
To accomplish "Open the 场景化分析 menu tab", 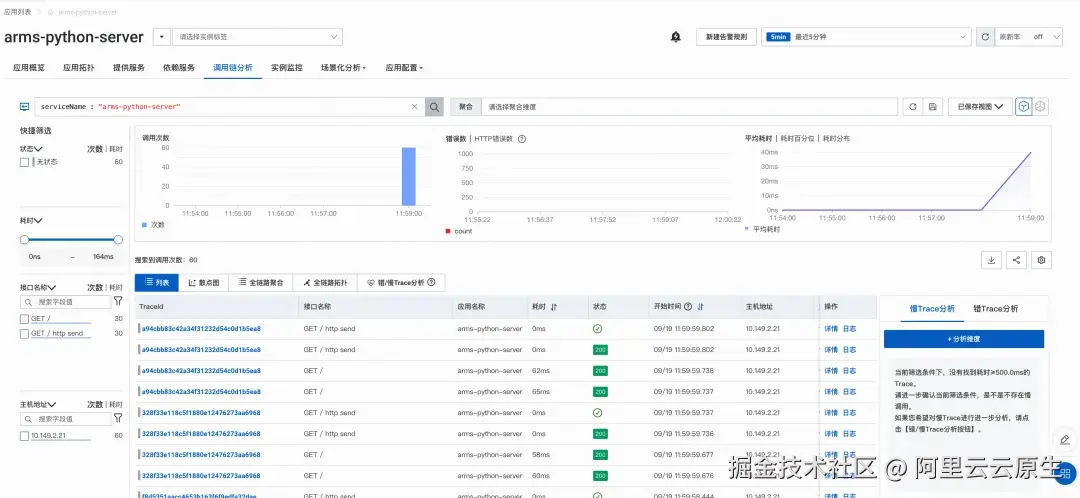I will coord(343,68).
